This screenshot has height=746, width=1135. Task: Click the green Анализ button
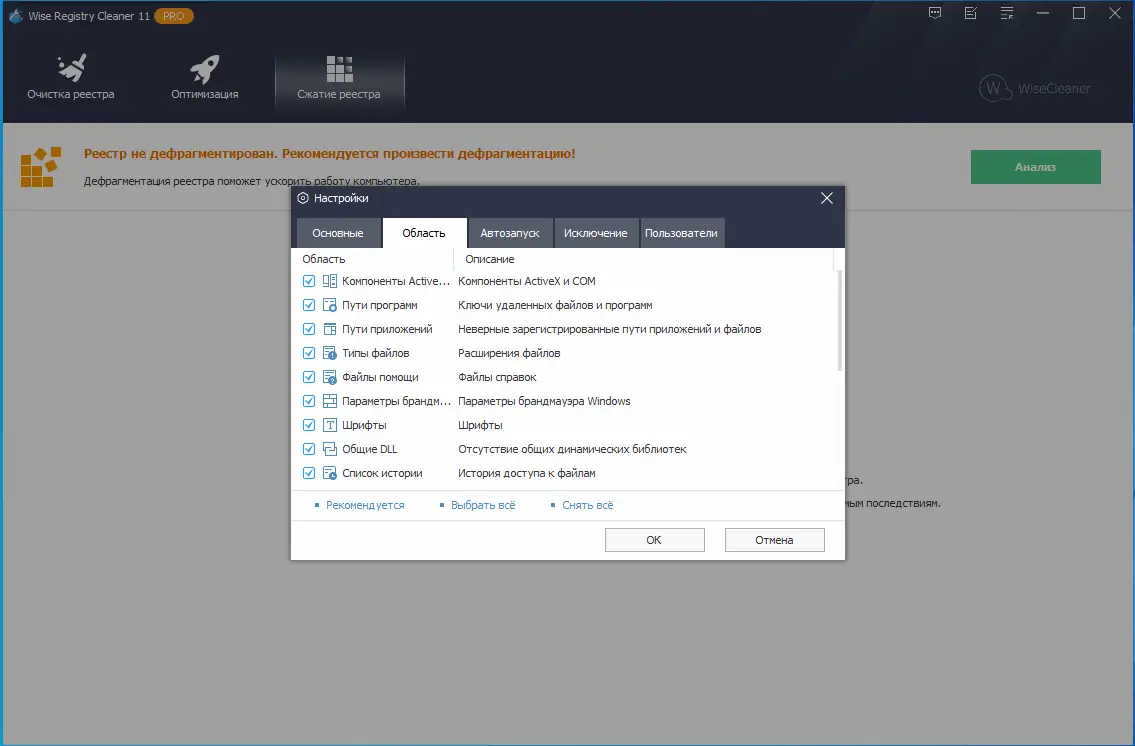coord(1036,167)
